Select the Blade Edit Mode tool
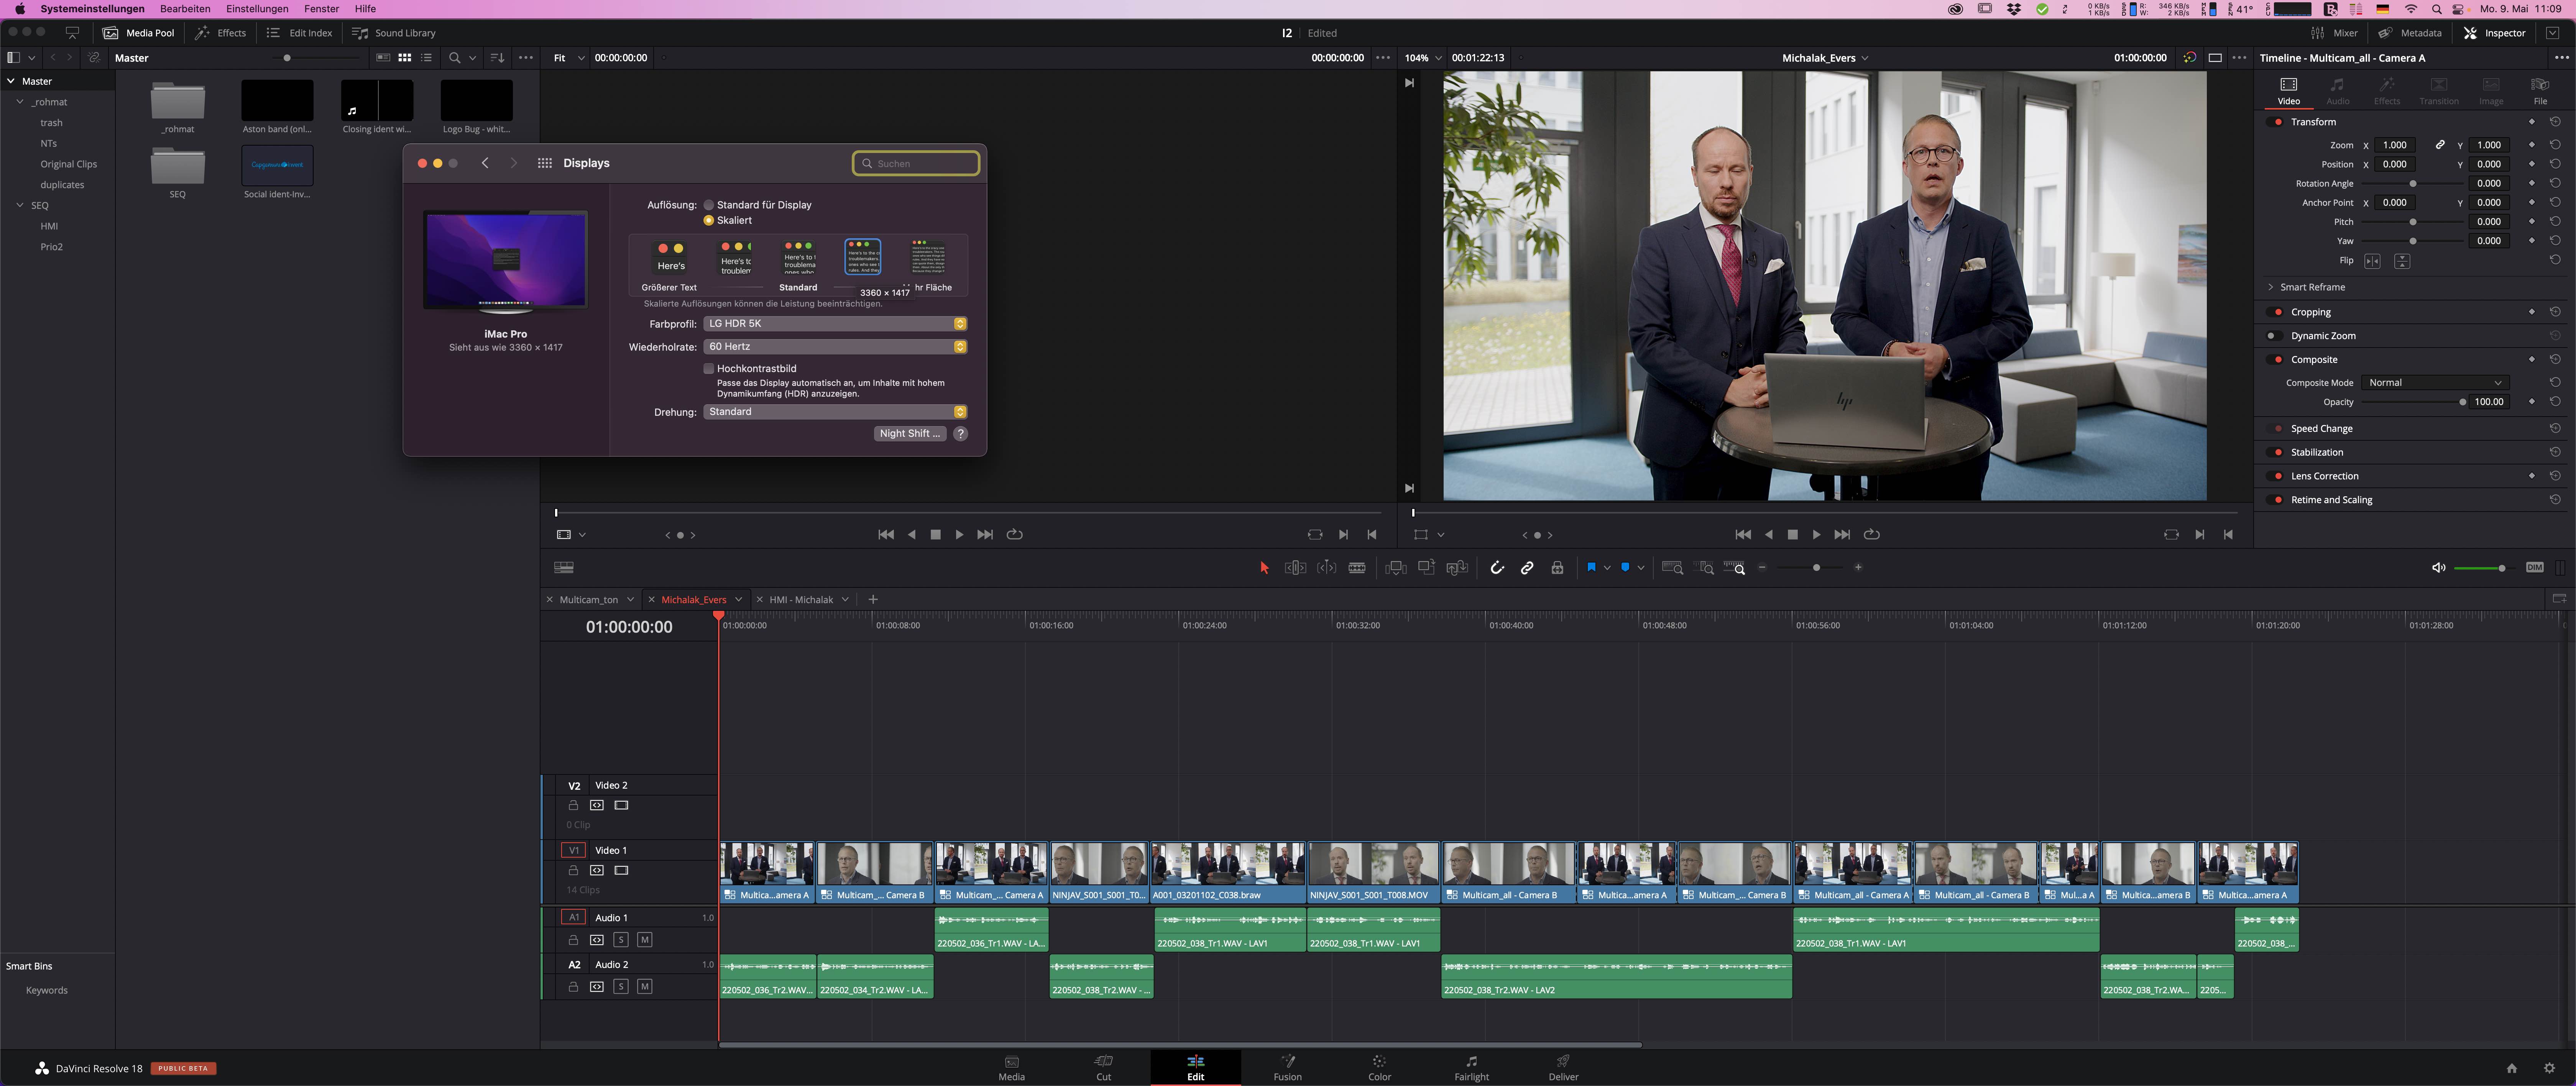The width and height of the screenshot is (2576, 1086). pos(1357,568)
